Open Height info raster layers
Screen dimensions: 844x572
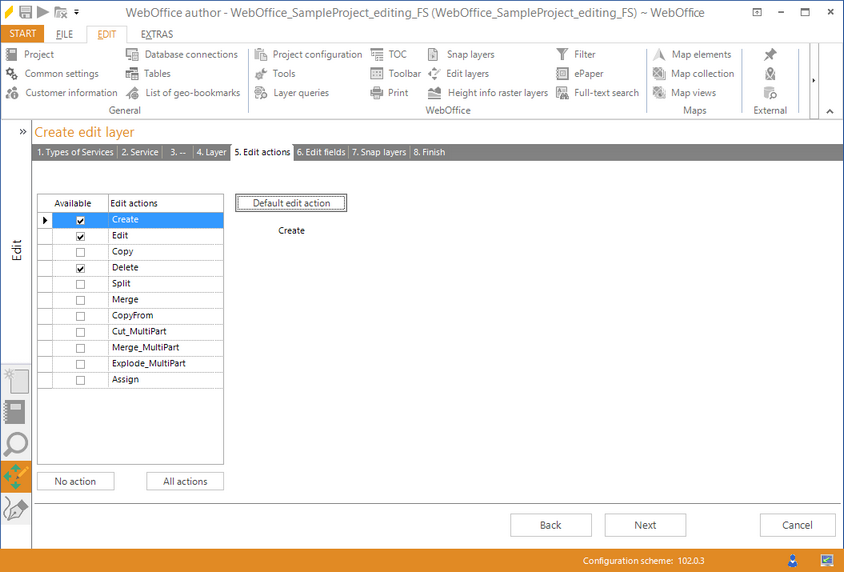488,93
